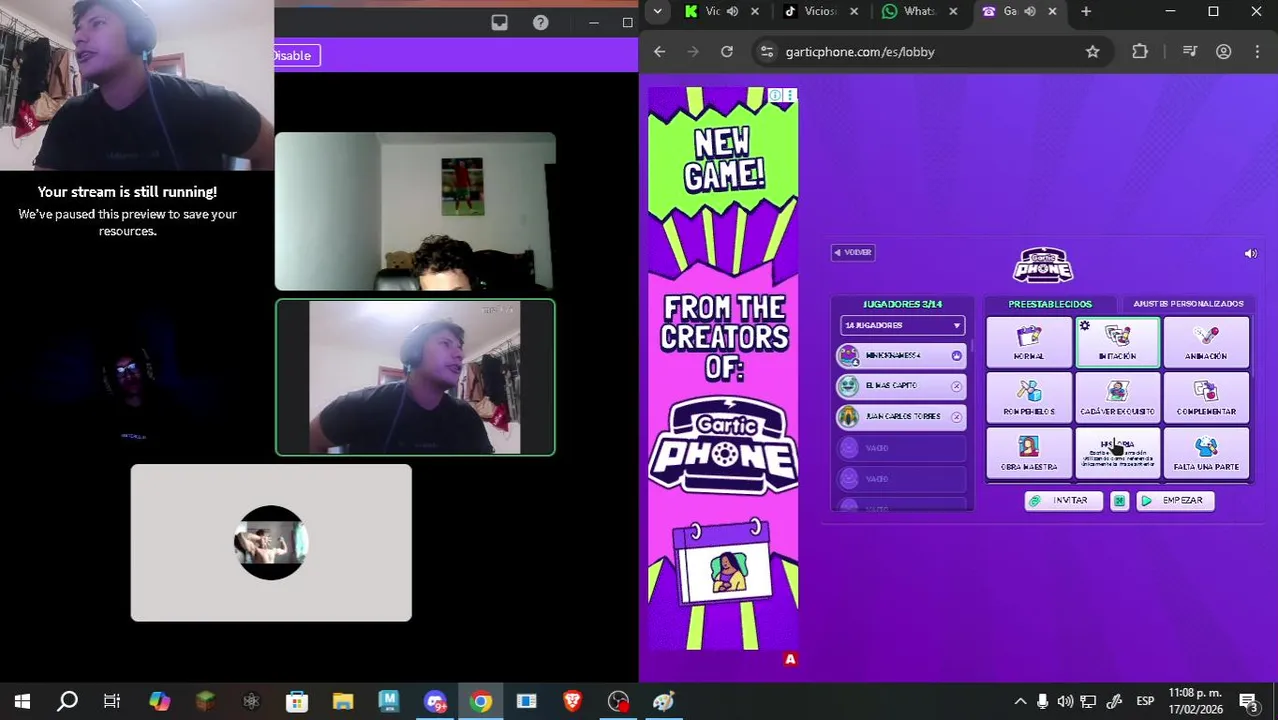Kick player Juan Carlos Torres

(x=956, y=417)
